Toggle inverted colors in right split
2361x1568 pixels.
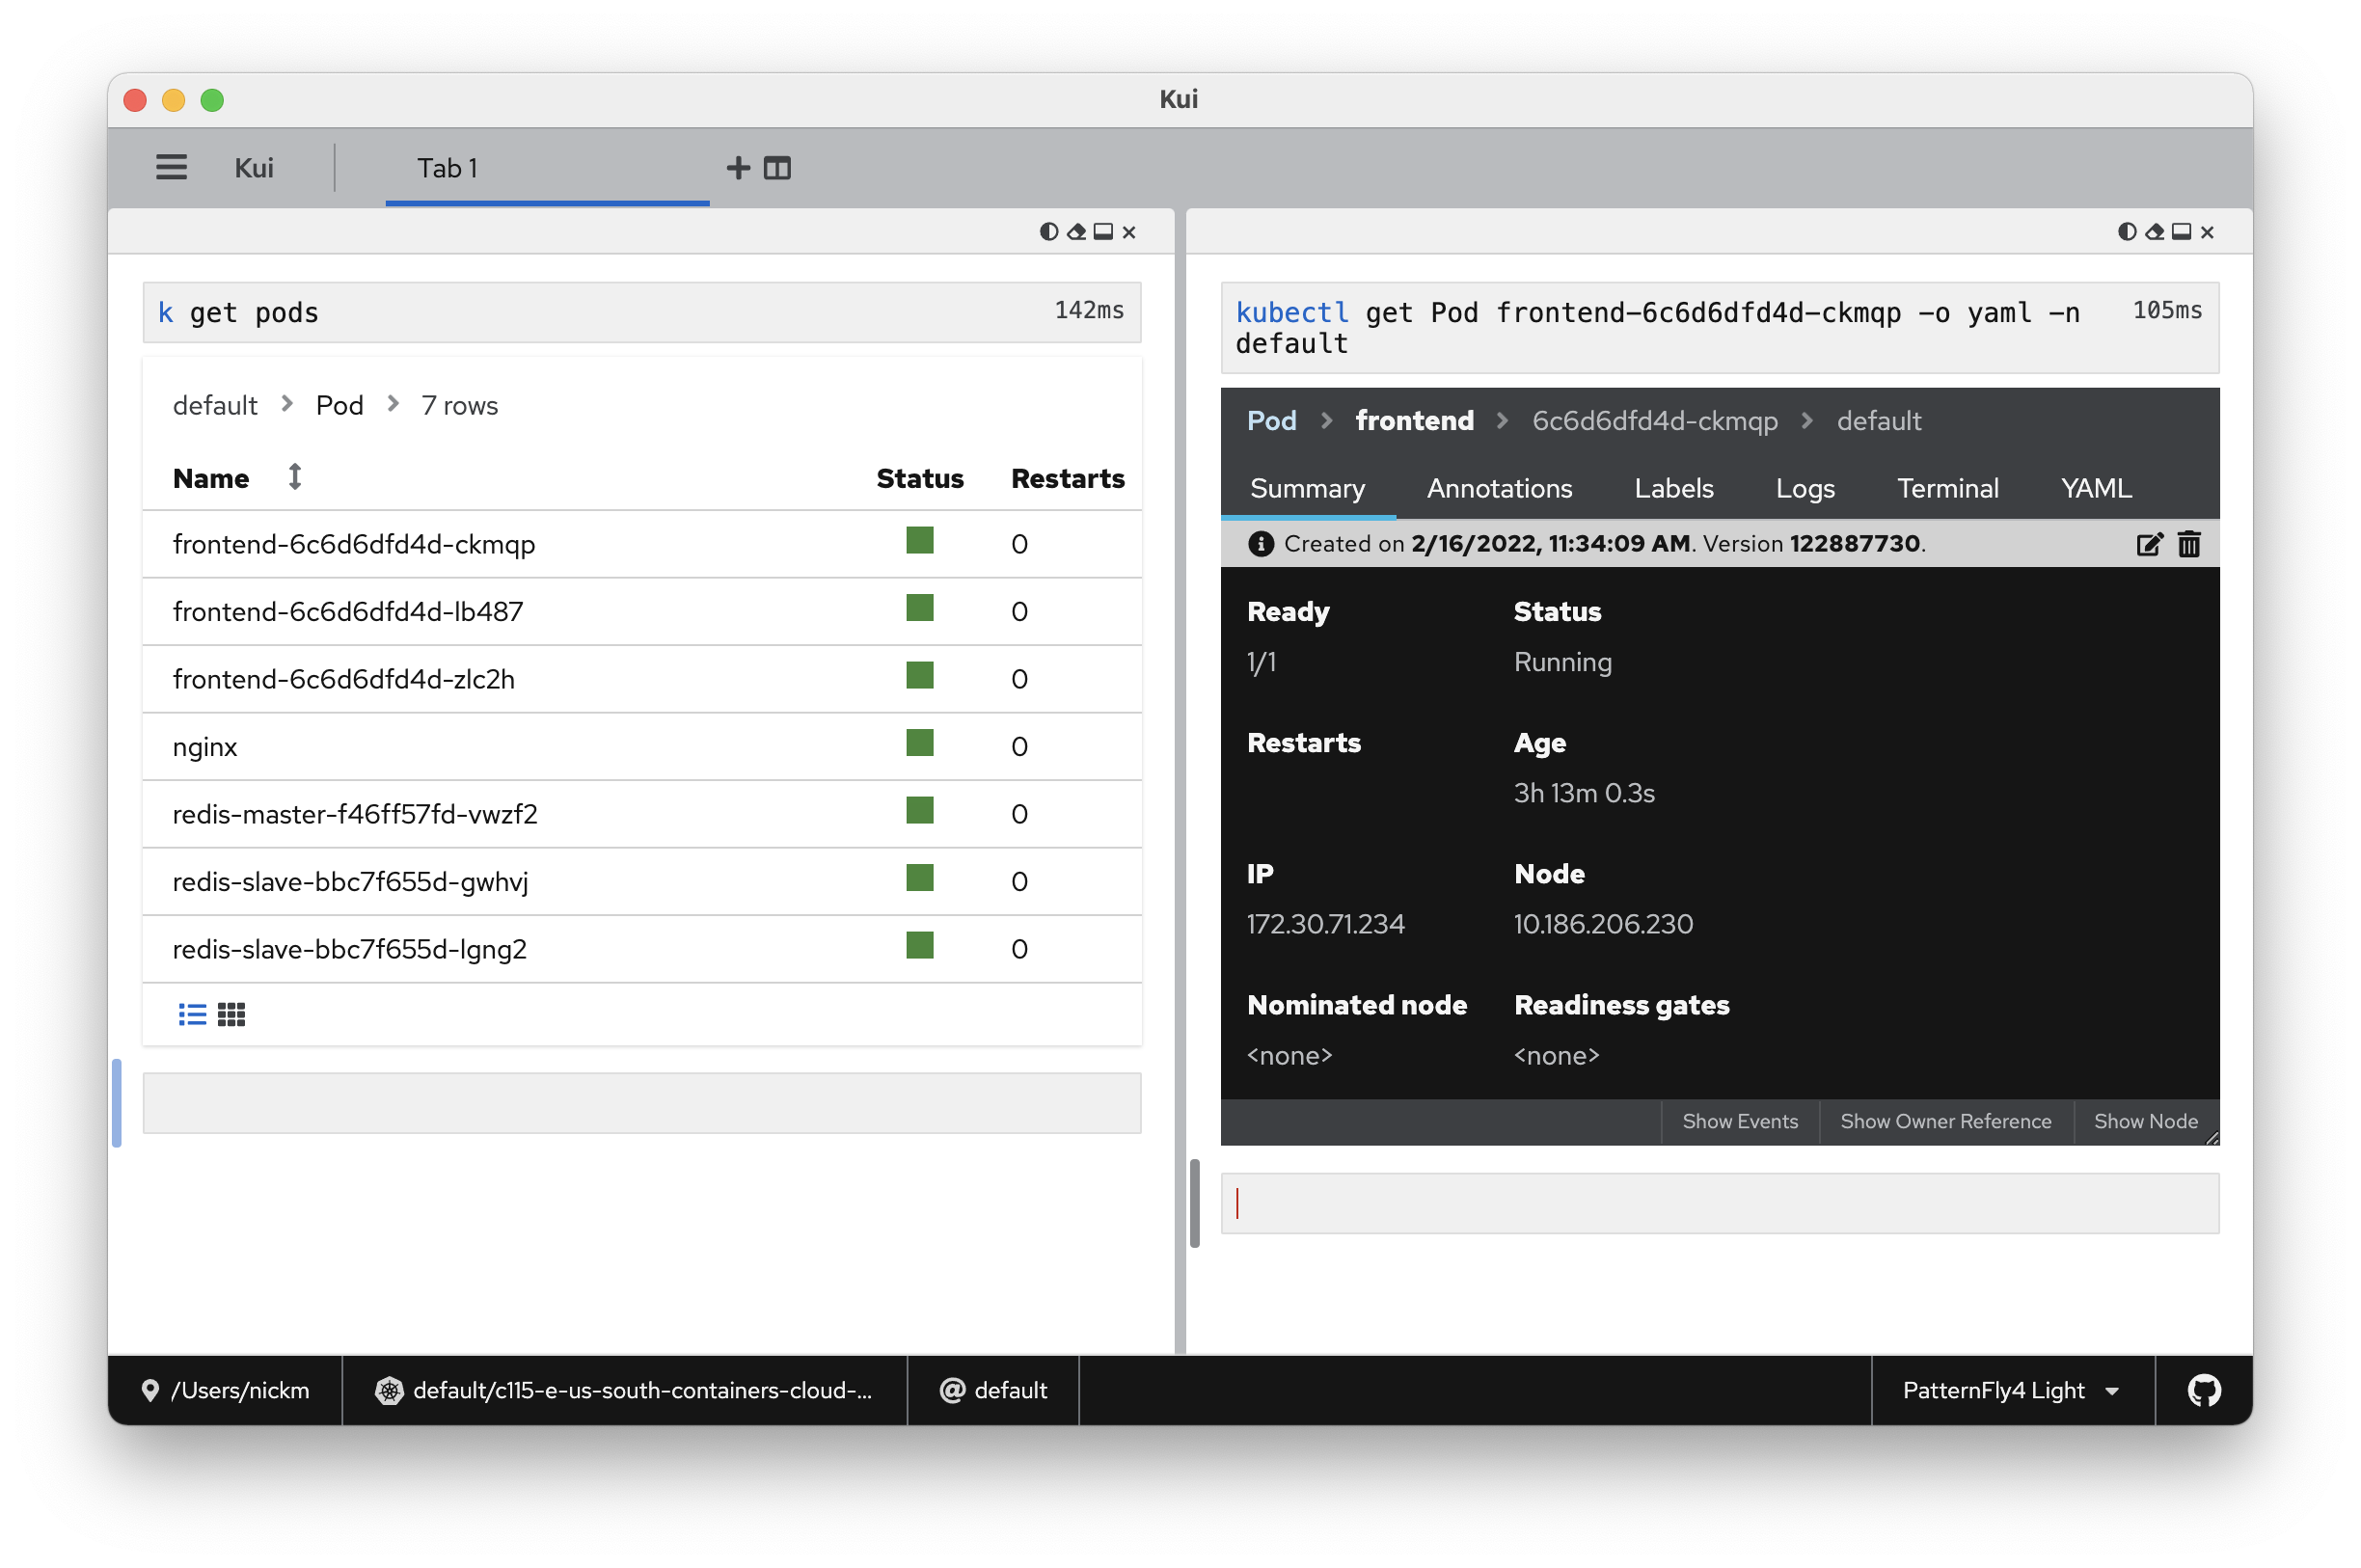[2127, 232]
